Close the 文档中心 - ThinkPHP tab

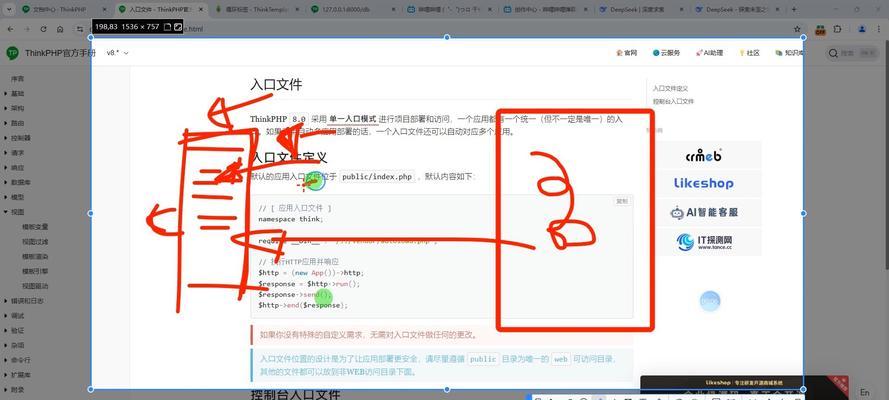coord(105,10)
